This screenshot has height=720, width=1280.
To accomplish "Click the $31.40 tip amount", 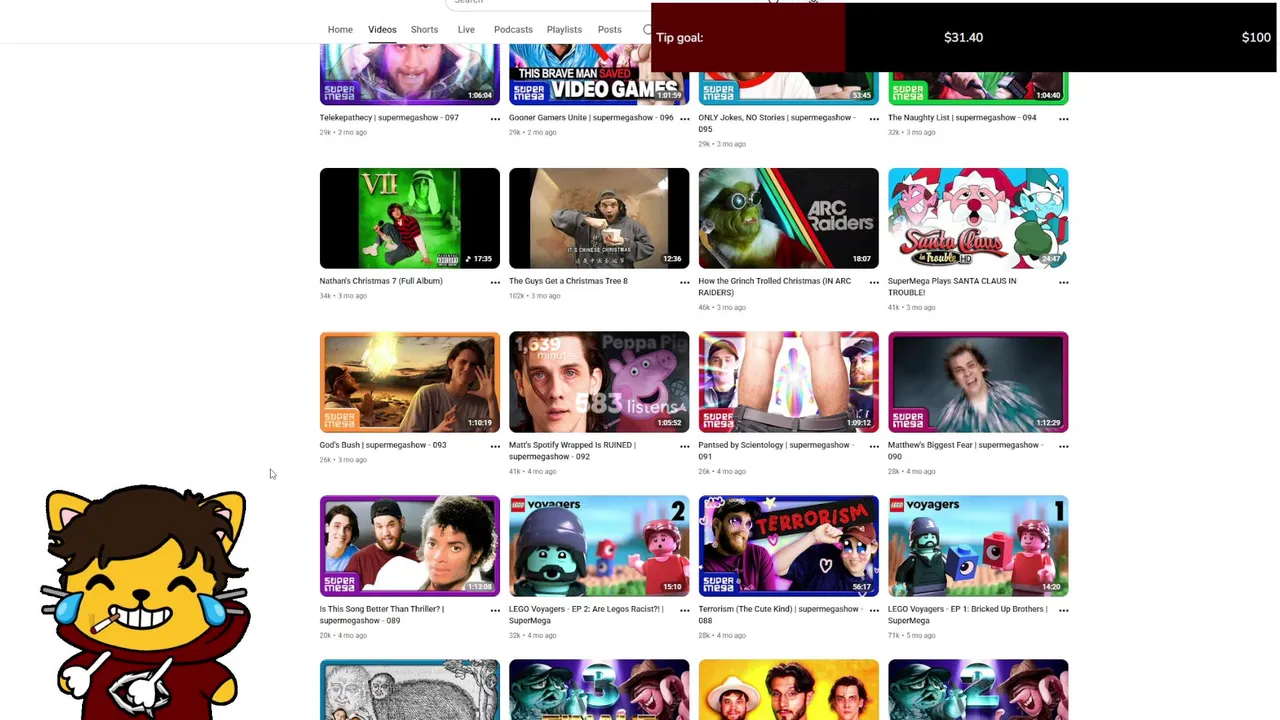I will (964, 37).
